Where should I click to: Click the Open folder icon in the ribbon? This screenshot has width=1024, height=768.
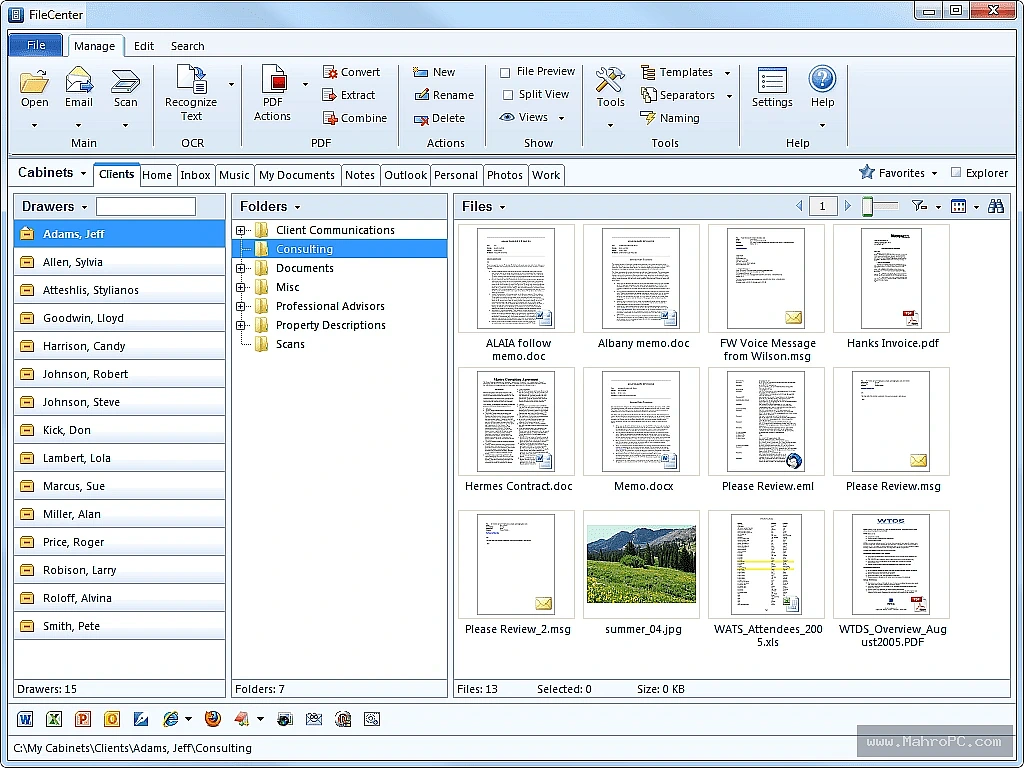click(34, 81)
